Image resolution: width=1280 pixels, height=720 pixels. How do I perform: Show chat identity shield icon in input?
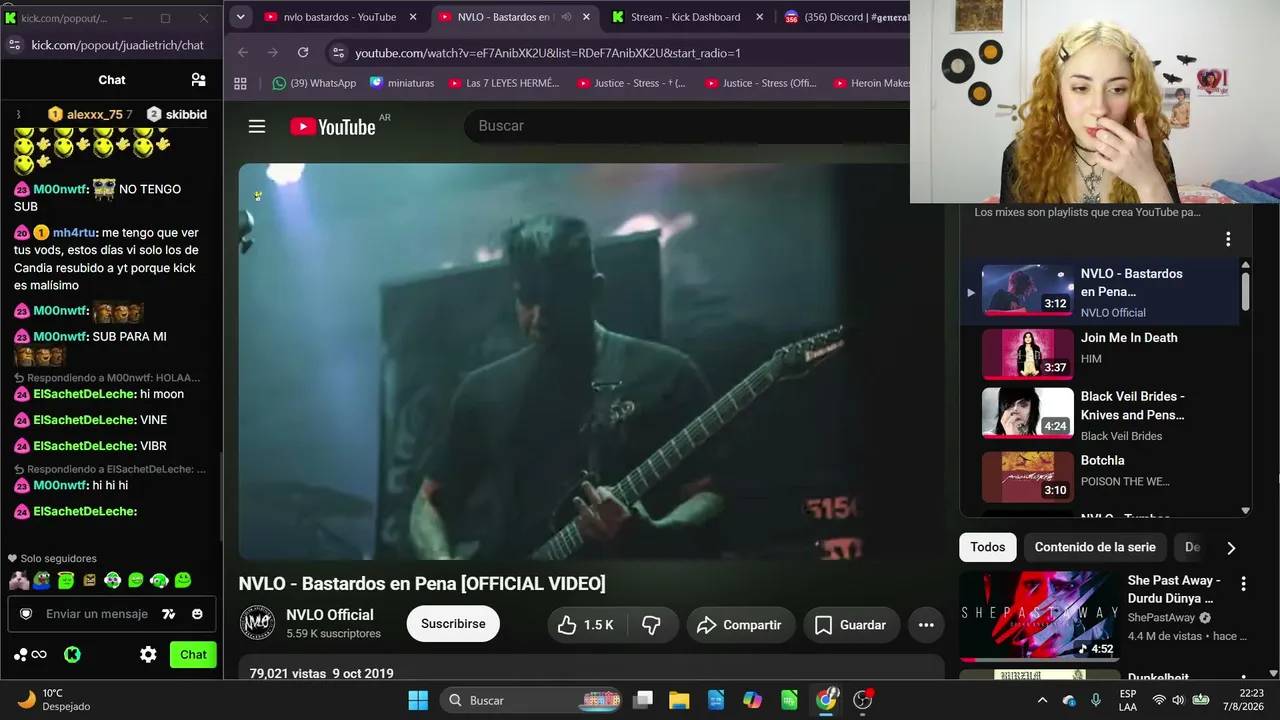[26, 614]
